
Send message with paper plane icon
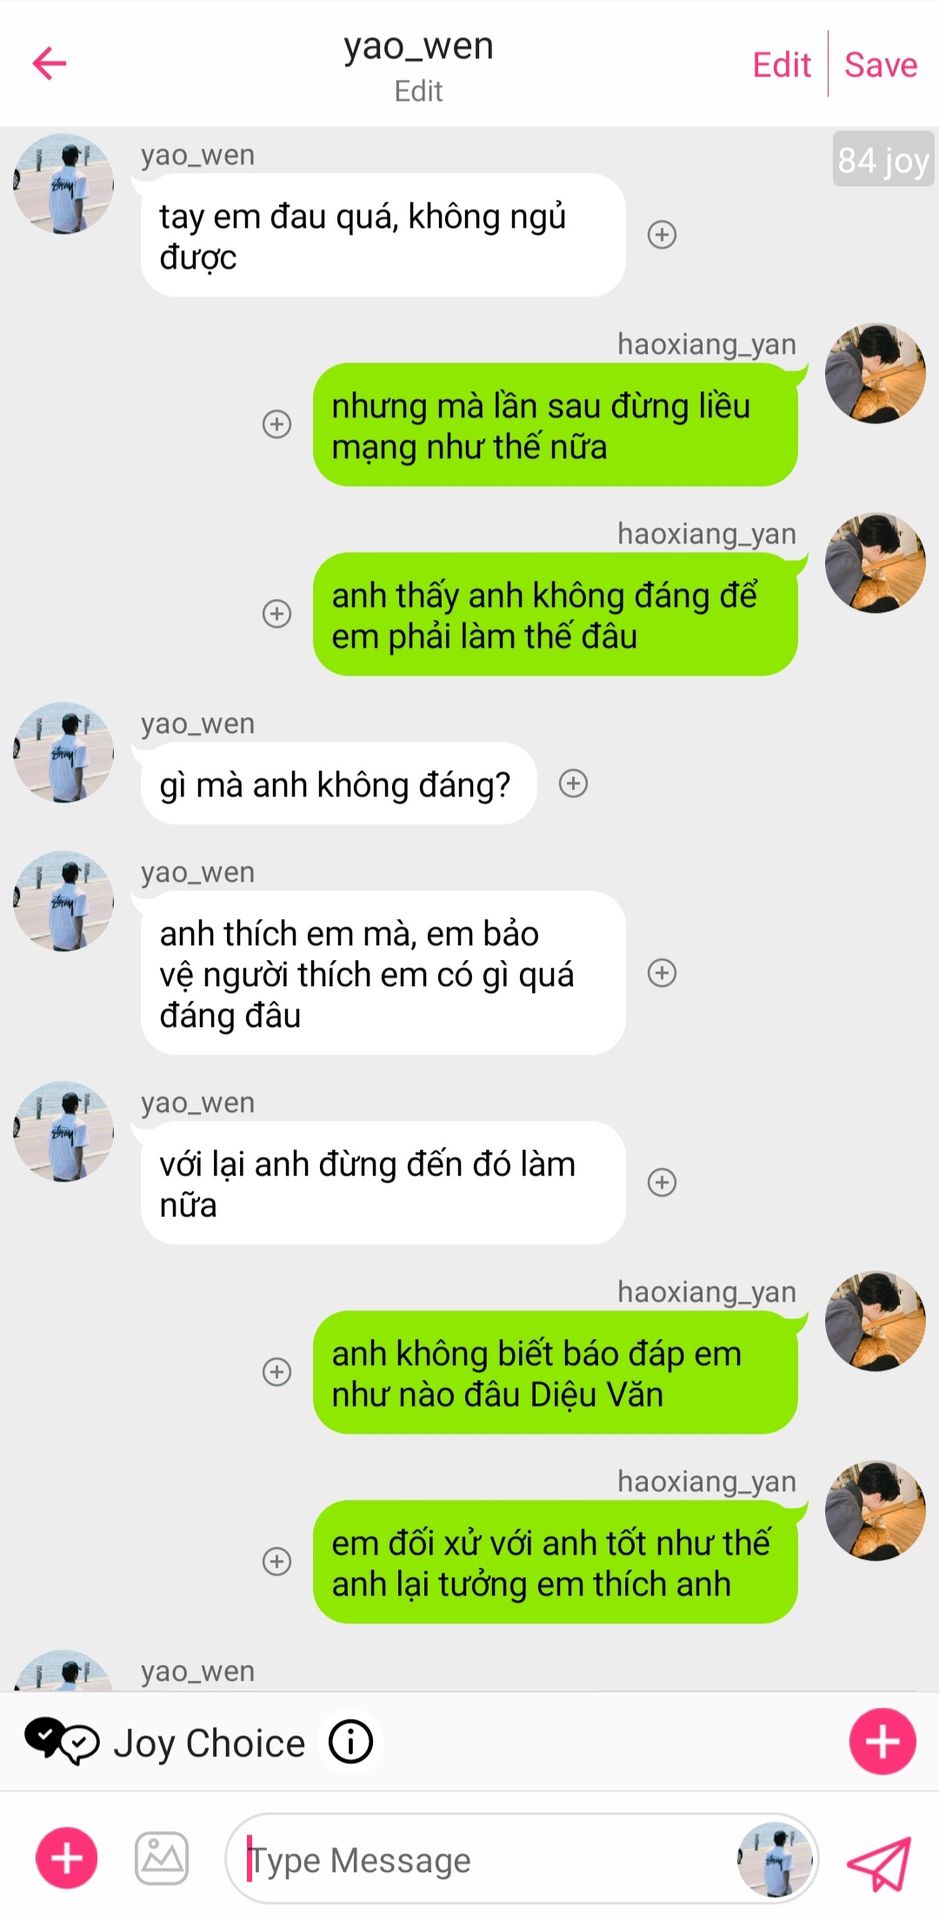pyautogui.click(x=878, y=1861)
